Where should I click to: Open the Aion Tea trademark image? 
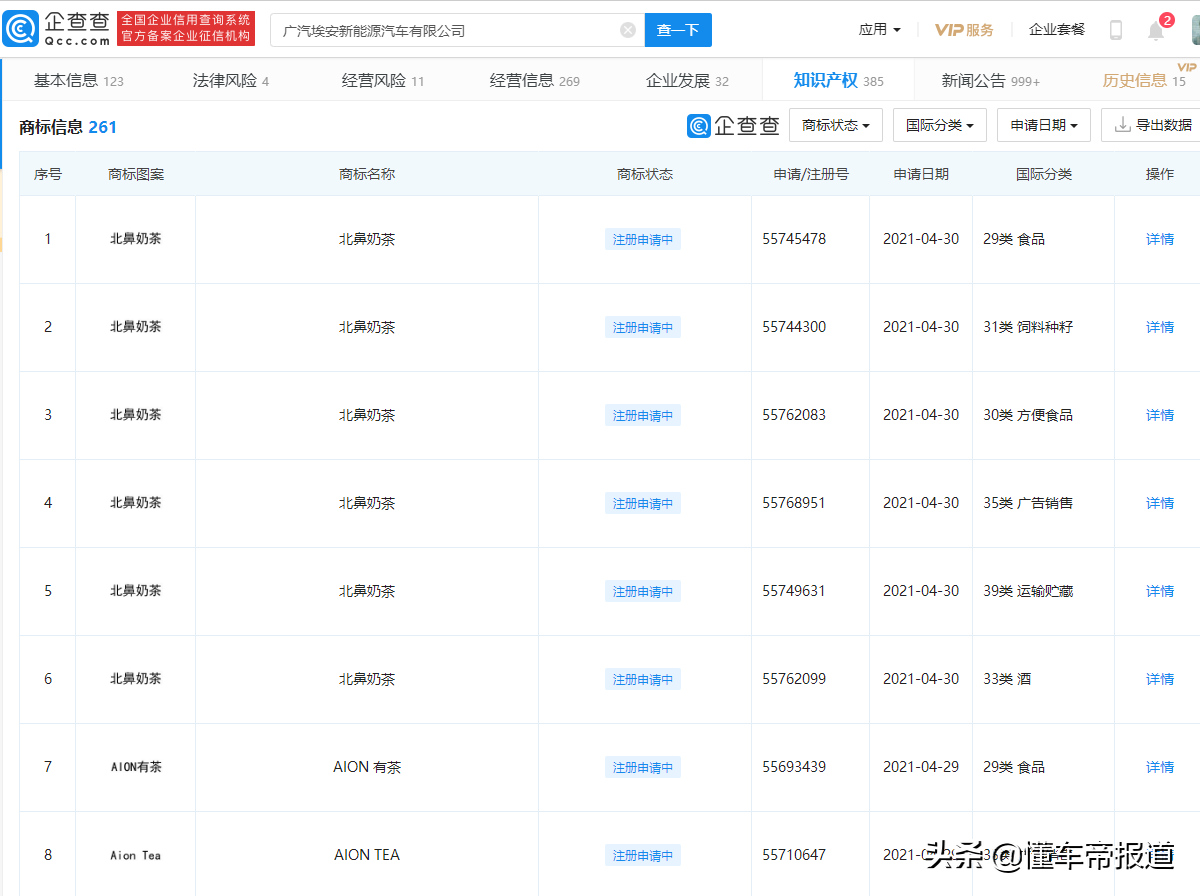click(135, 855)
